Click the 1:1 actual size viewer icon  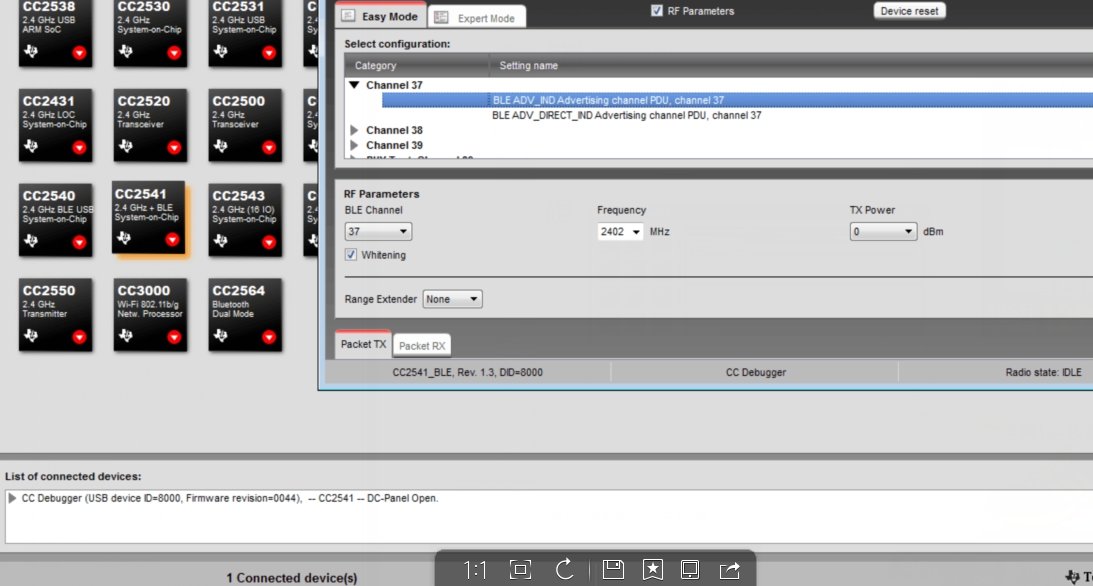pyautogui.click(x=475, y=570)
